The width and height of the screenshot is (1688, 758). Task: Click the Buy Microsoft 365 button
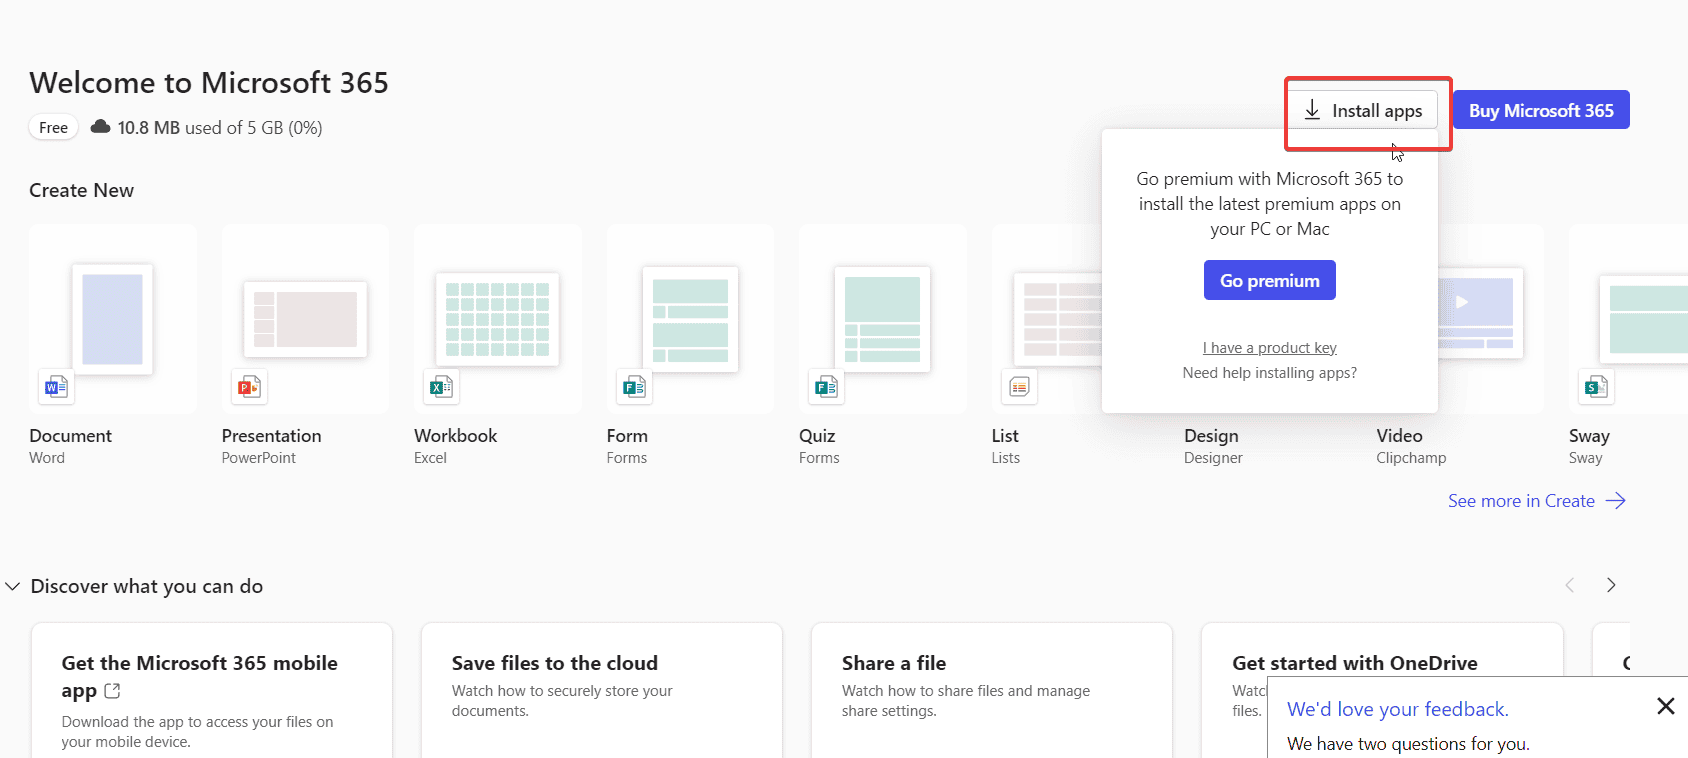[x=1540, y=110]
